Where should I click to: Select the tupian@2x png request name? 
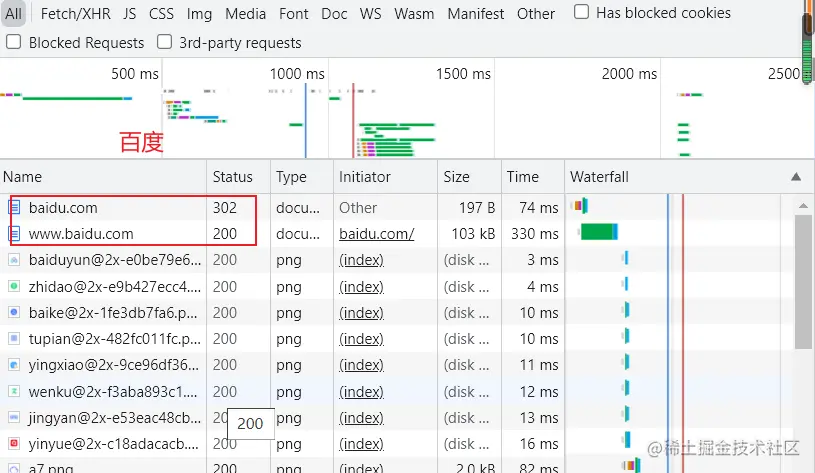click(x=115, y=339)
